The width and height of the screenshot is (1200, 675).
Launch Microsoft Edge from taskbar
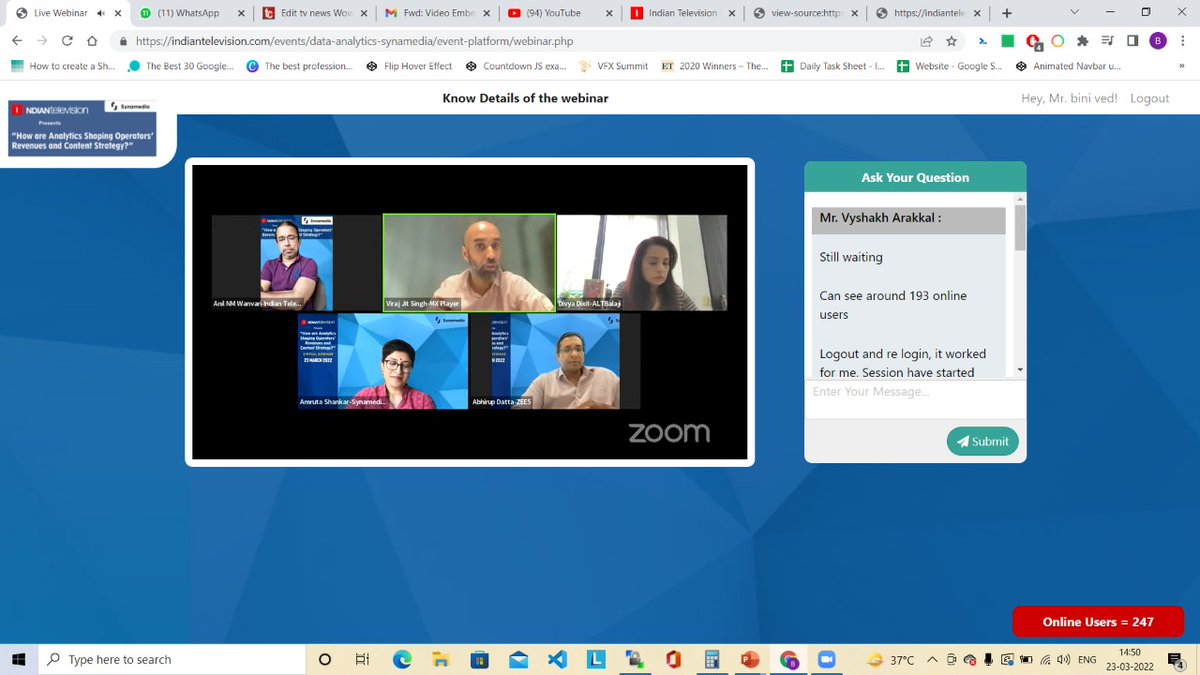(x=402, y=659)
